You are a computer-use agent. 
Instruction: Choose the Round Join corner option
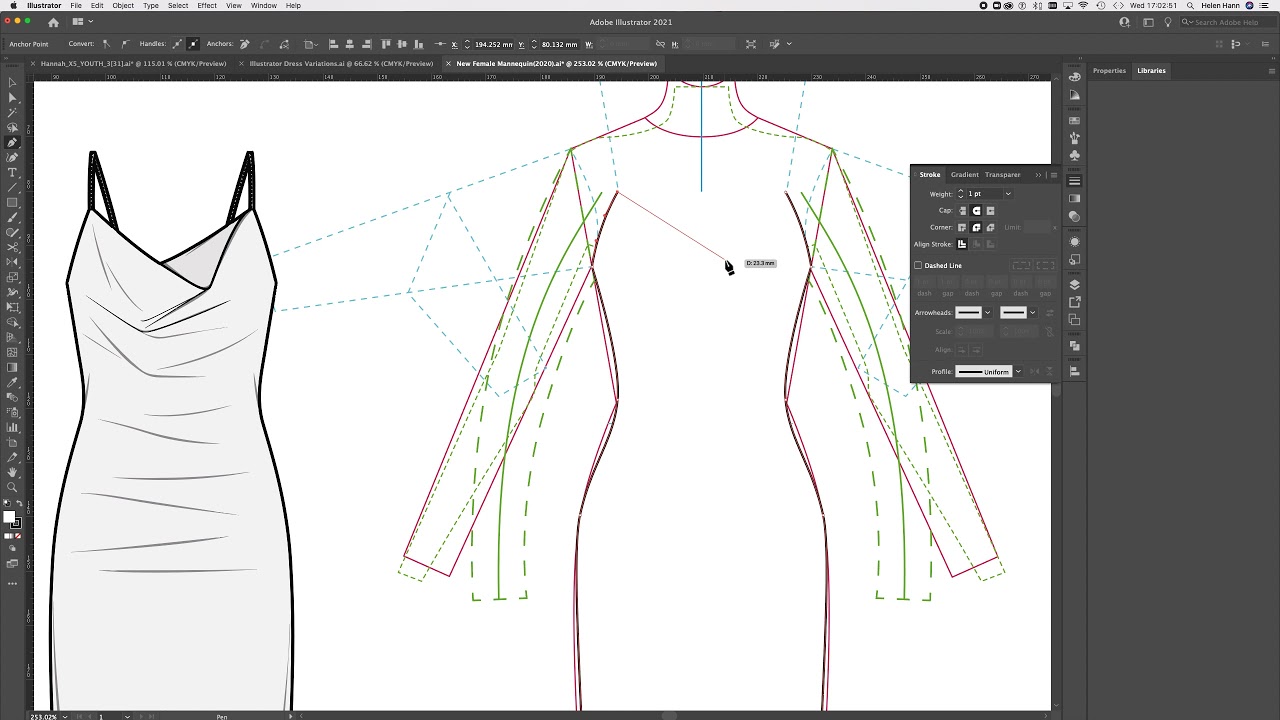pos(976,227)
